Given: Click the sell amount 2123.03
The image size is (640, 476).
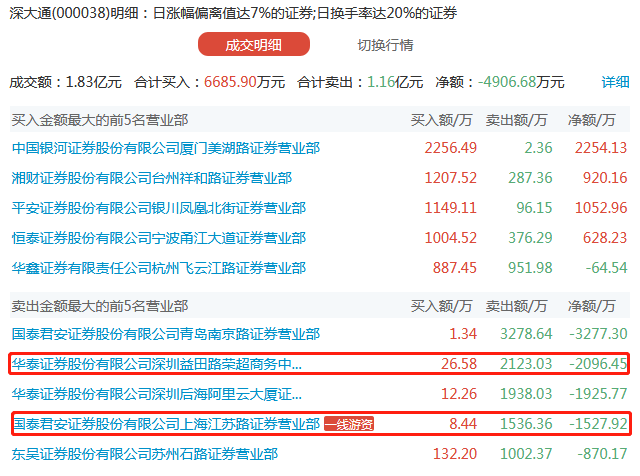Looking at the screenshot, I should [526, 364].
